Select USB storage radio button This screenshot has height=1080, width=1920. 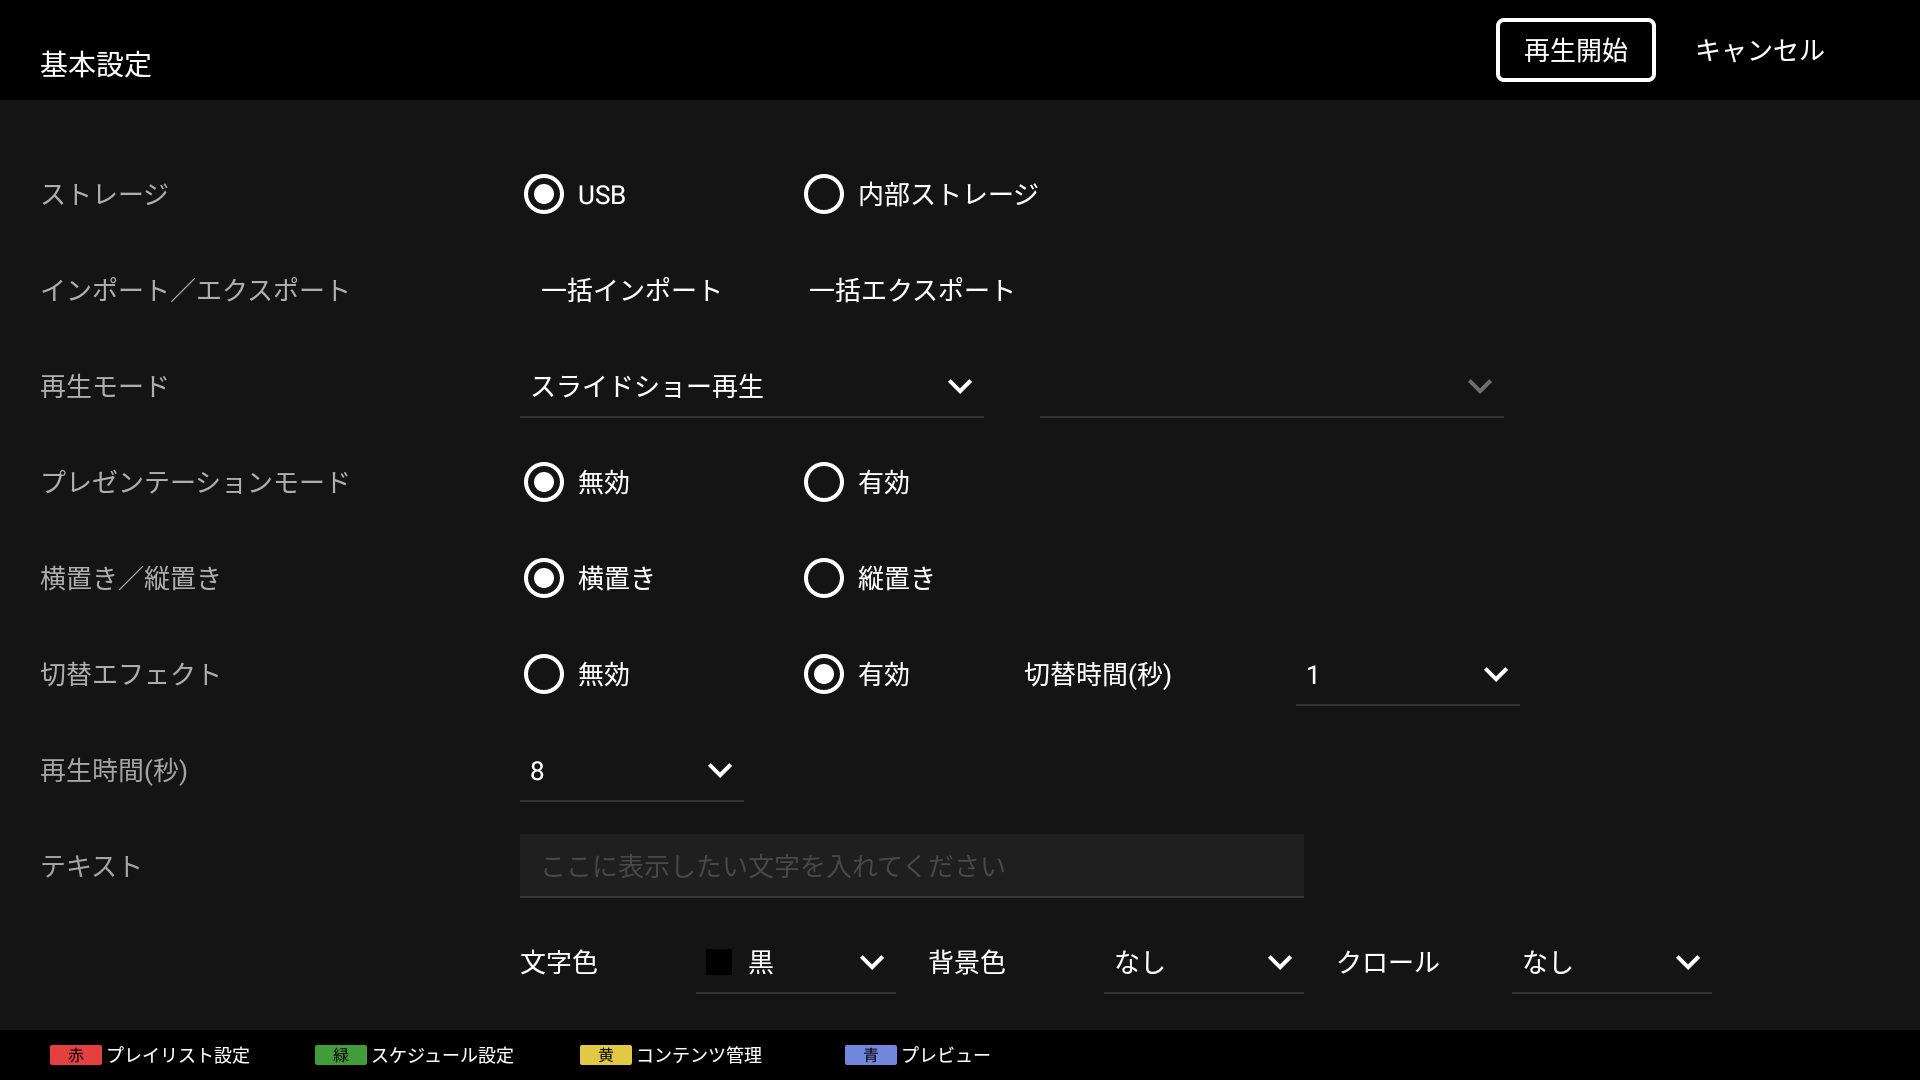(x=544, y=194)
